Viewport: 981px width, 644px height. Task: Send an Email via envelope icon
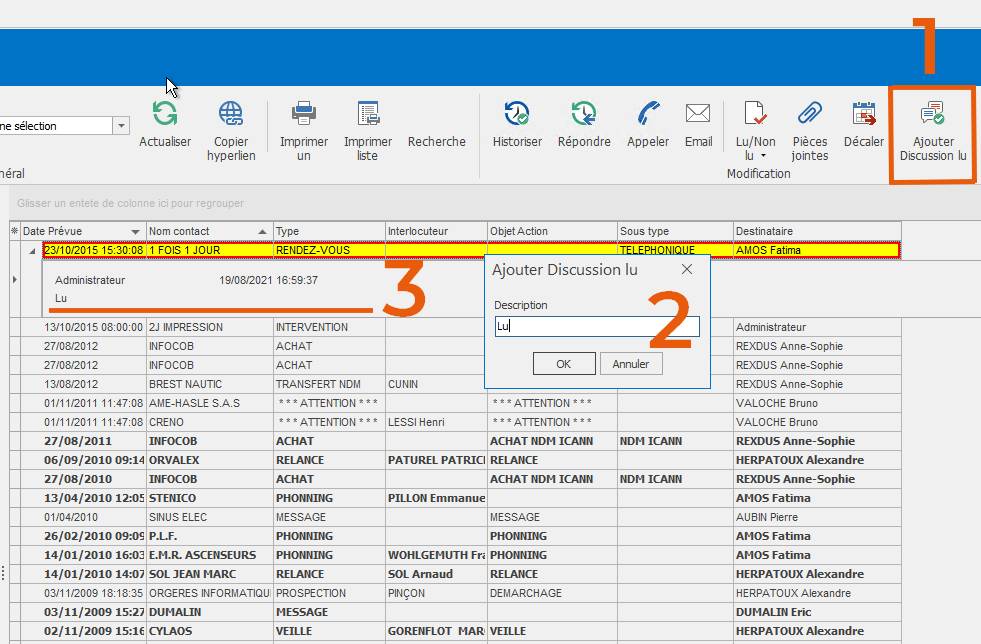tap(698, 113)
